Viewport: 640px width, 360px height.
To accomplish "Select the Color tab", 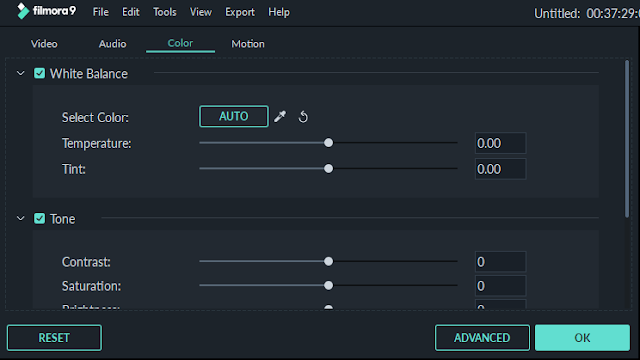I will [x=180, y=43].
